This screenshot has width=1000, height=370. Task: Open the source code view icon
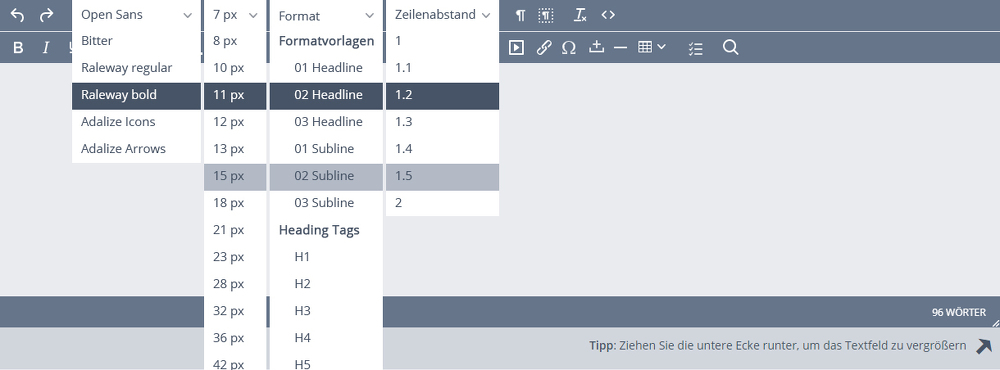[608, 15]
